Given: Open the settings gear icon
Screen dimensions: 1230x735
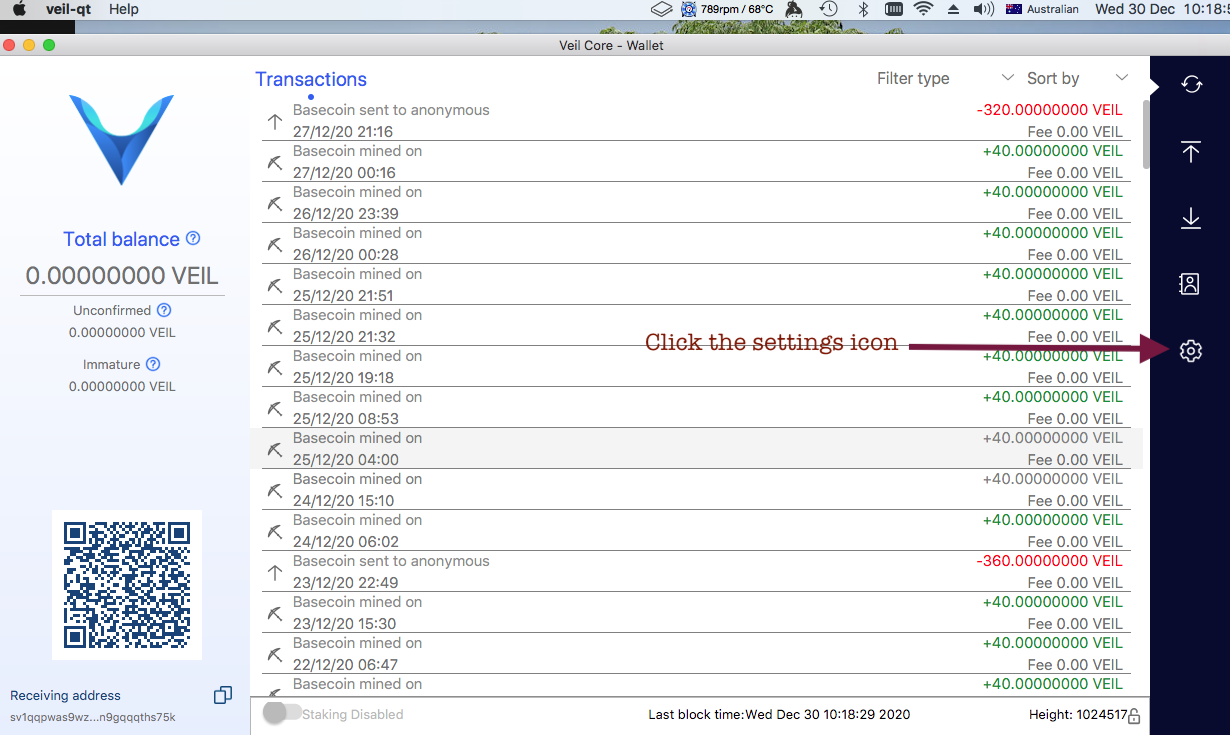Looking at the screenshot, I should (1190, 351).
